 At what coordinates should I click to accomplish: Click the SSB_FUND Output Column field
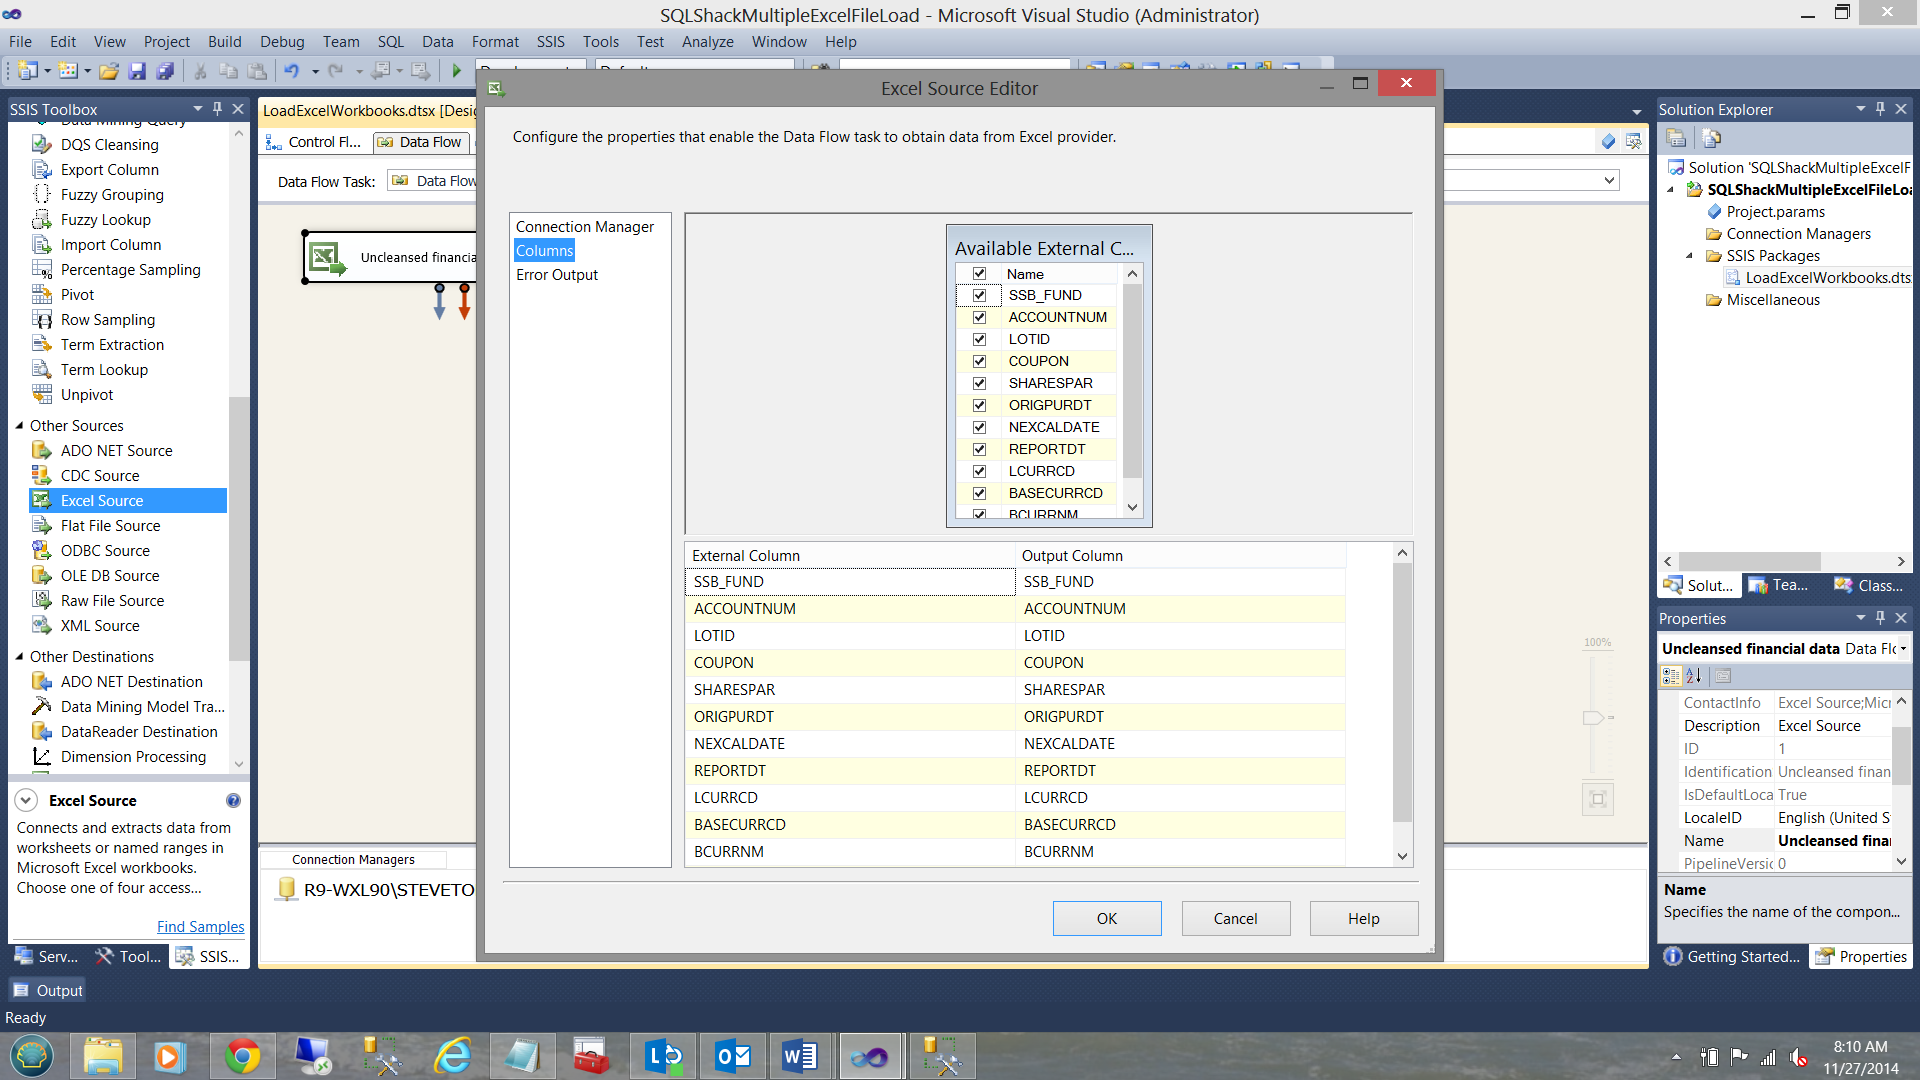[1180, 582]
